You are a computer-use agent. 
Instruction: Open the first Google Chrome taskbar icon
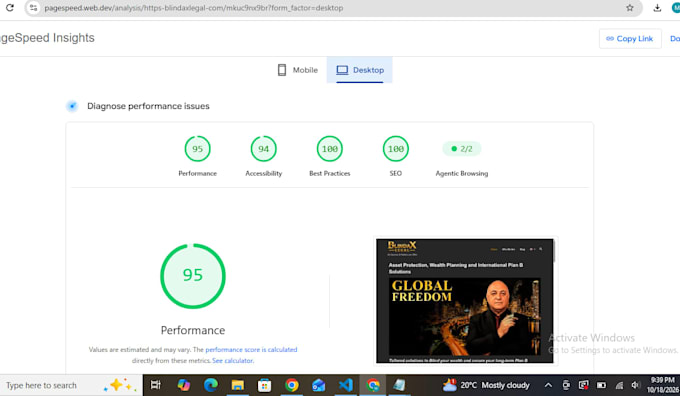[x=292, y=385]
